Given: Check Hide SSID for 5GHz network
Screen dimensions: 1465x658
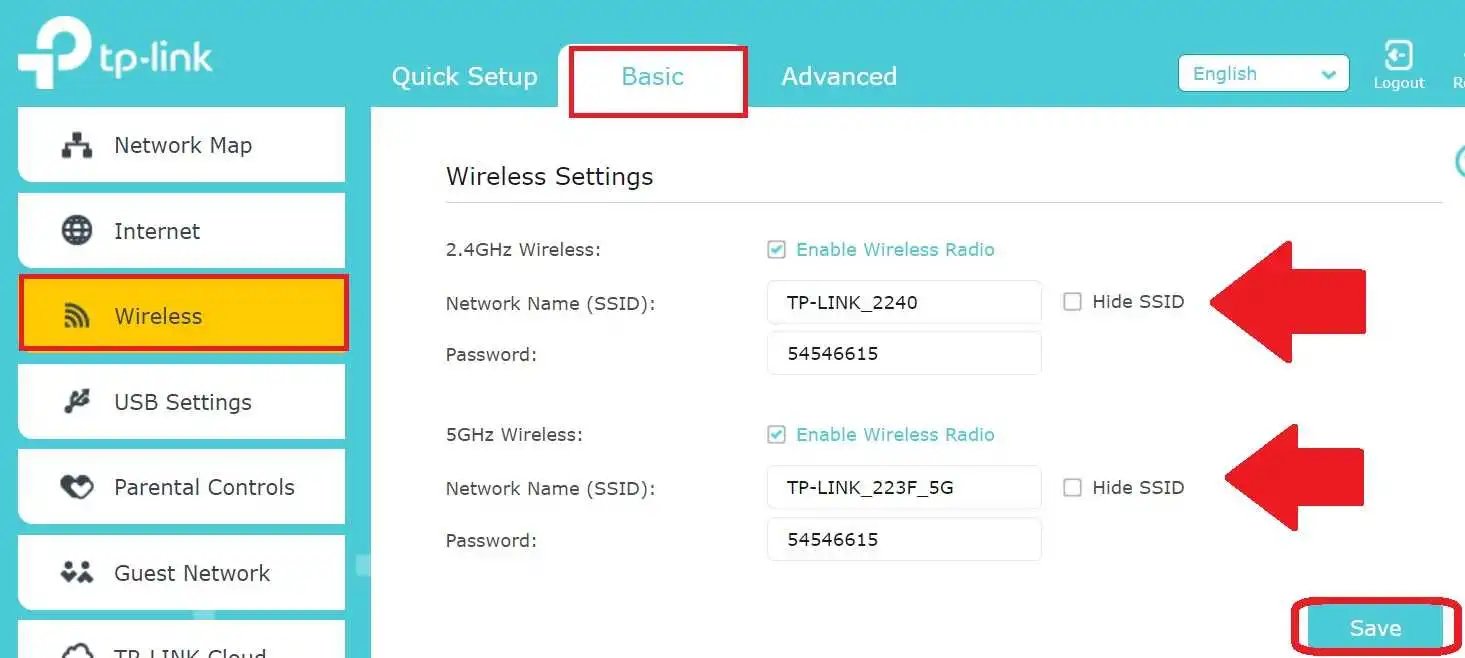Looking at the screenshot, I should click(1072, 488).
